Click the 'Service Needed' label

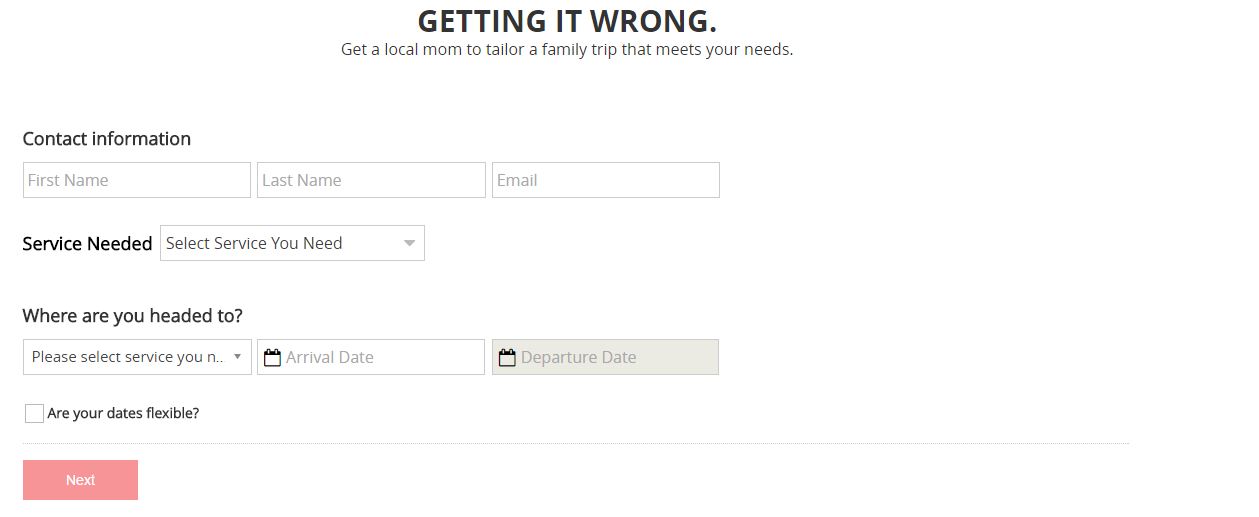[x=87, y=244]
